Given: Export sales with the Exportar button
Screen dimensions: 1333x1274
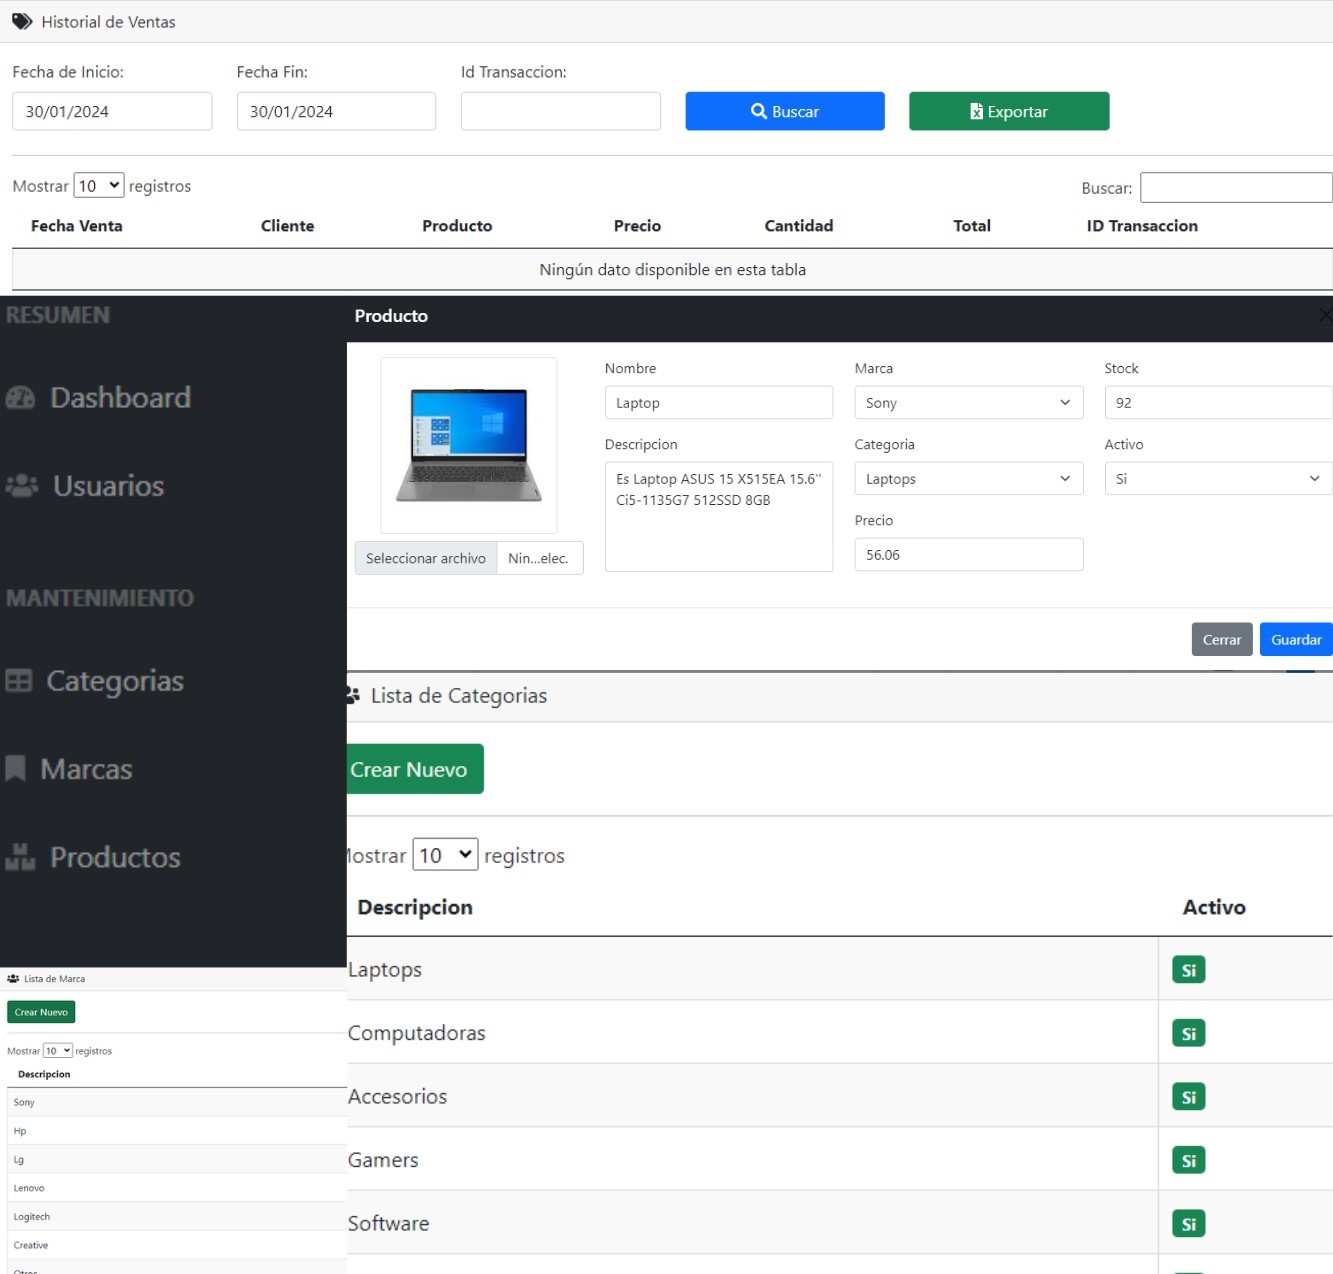Looking at the screenshot, I should coord(1008,111).
